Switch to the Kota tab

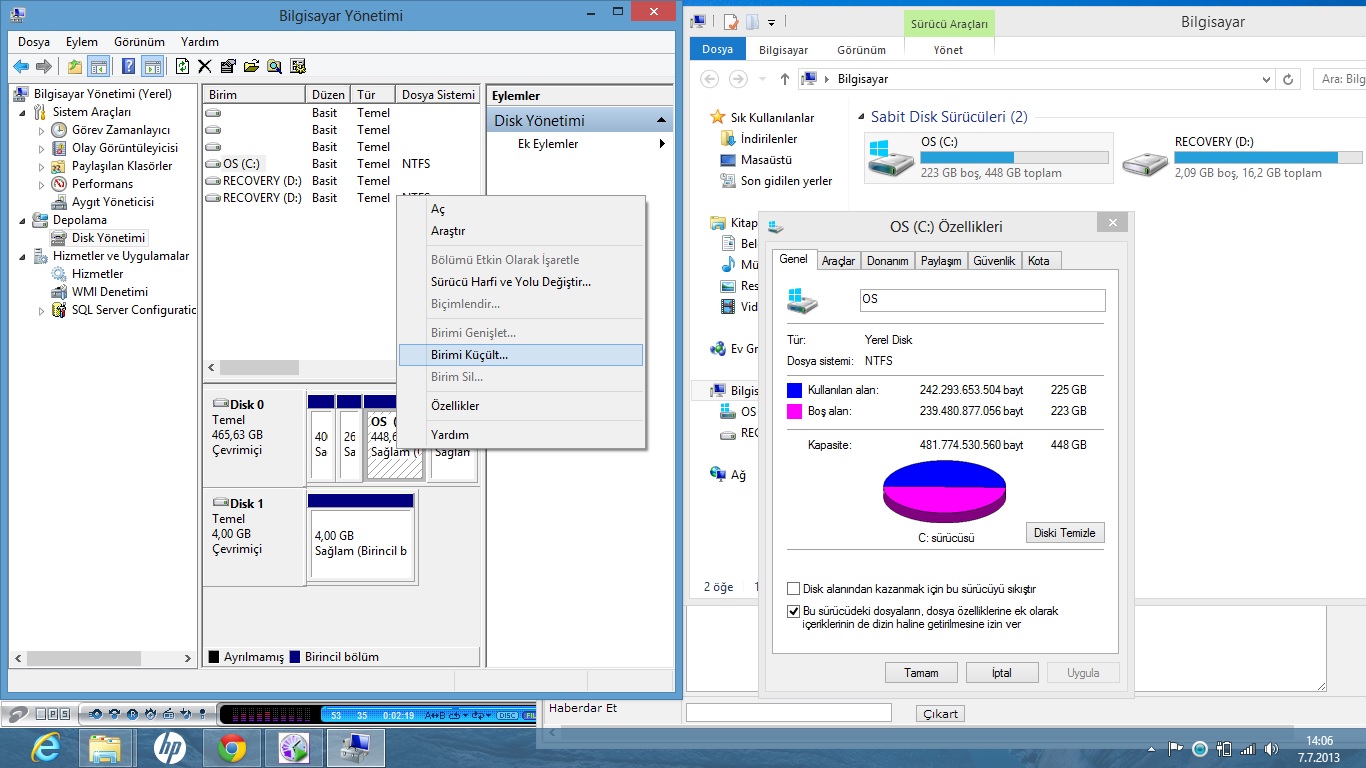click(x=1039, y=261)
